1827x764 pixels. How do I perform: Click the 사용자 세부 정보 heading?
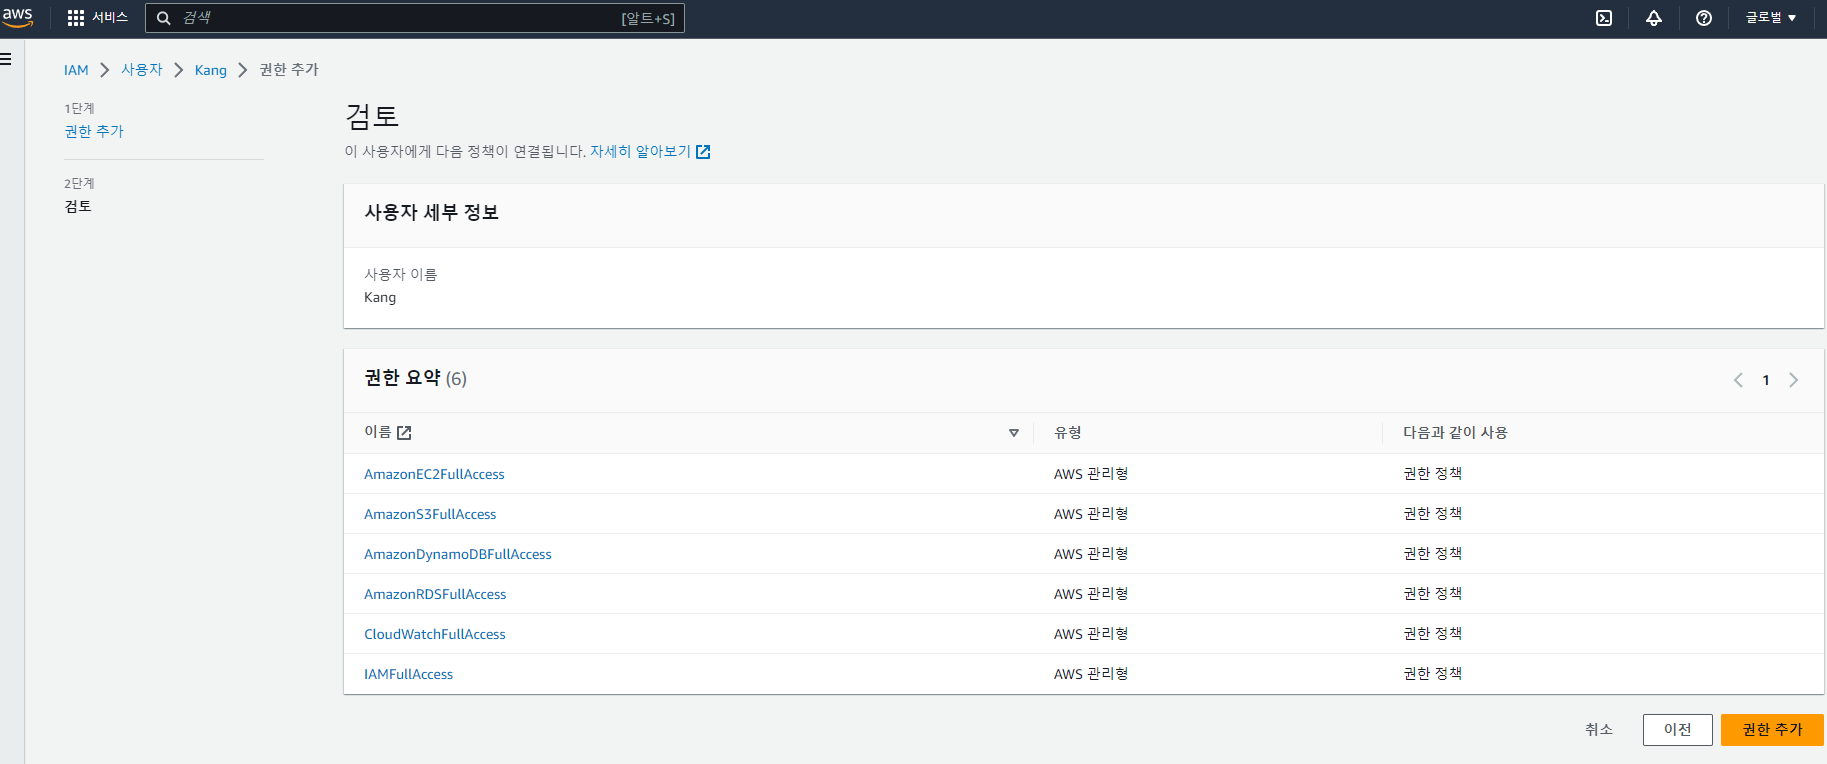431,212
